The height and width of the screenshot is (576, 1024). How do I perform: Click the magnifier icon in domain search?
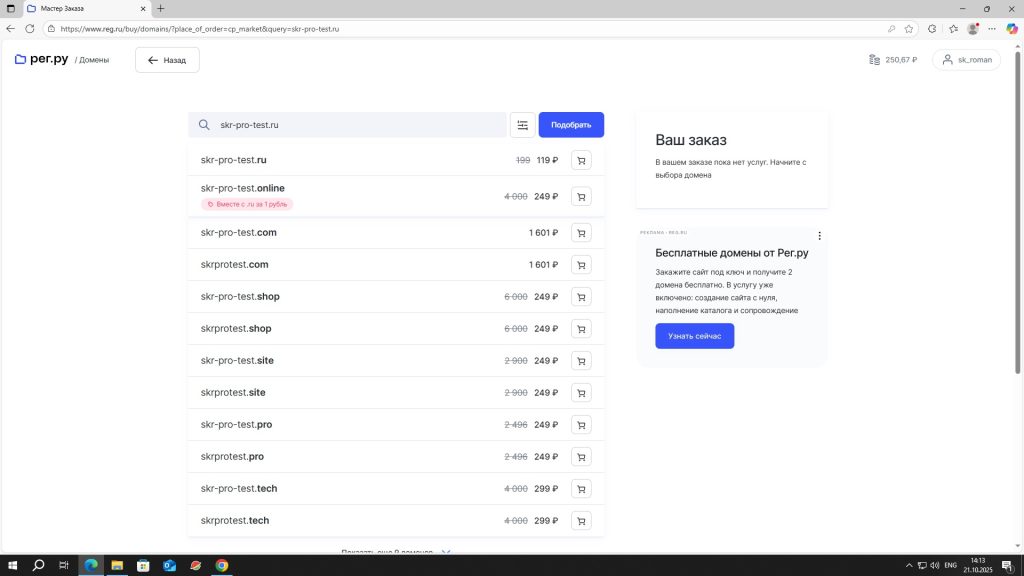204,125
